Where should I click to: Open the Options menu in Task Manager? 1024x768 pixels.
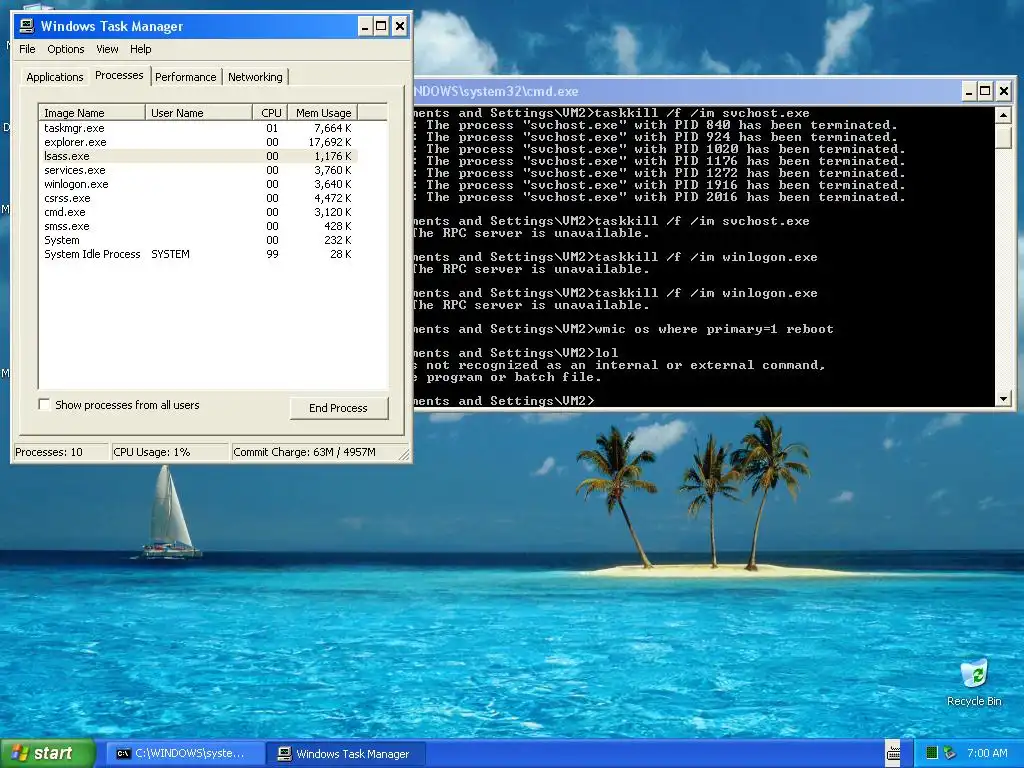click(65, 49)
